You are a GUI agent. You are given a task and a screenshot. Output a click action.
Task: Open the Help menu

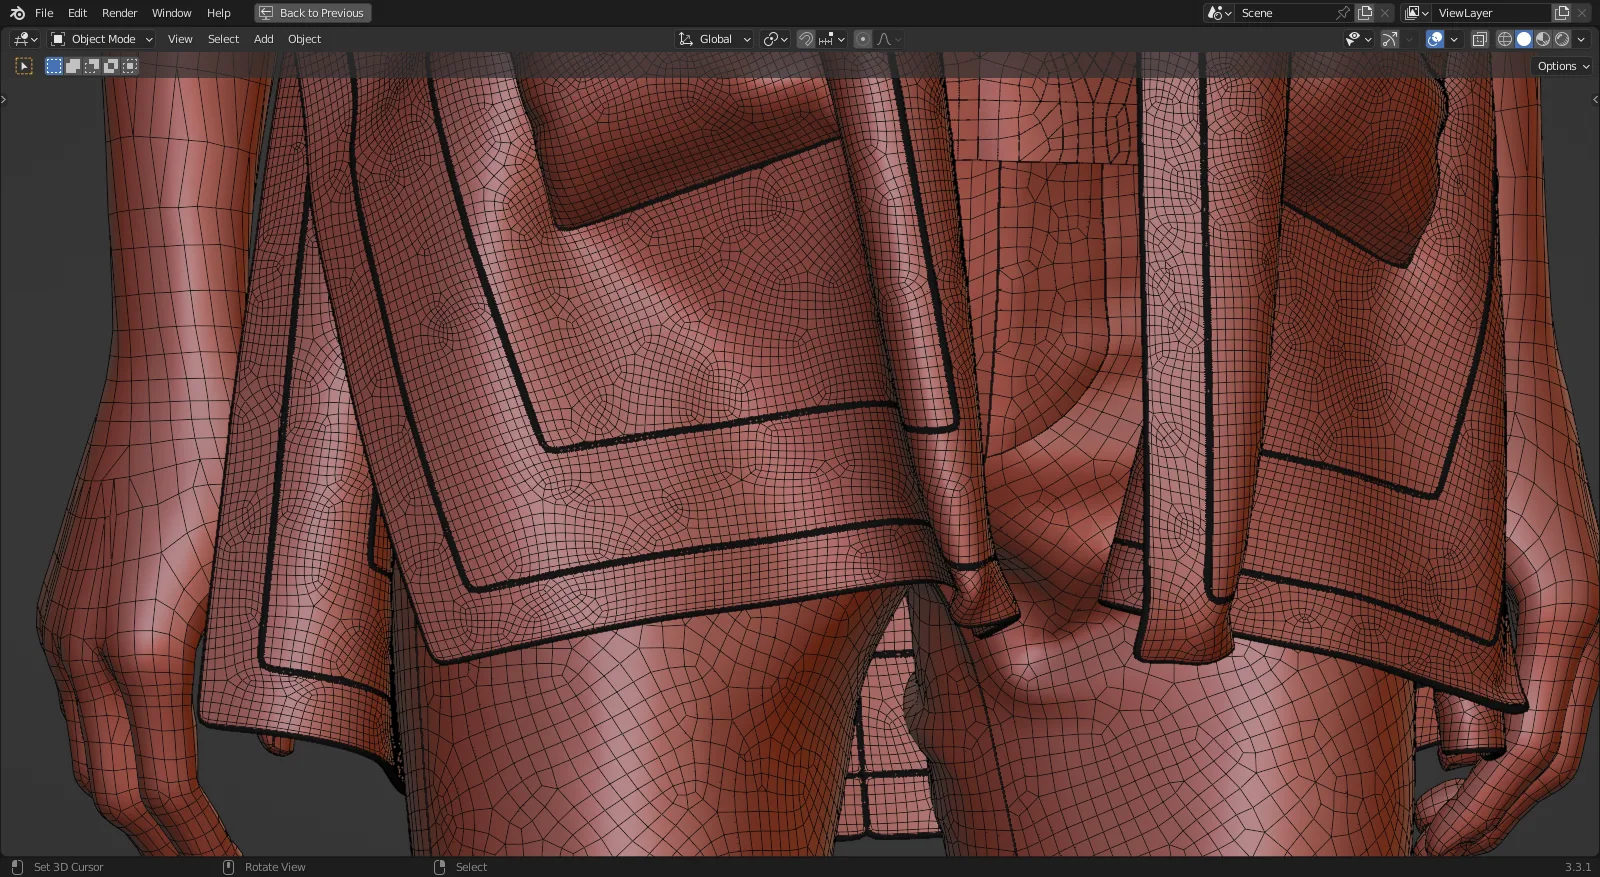click(x=218, y=13)
